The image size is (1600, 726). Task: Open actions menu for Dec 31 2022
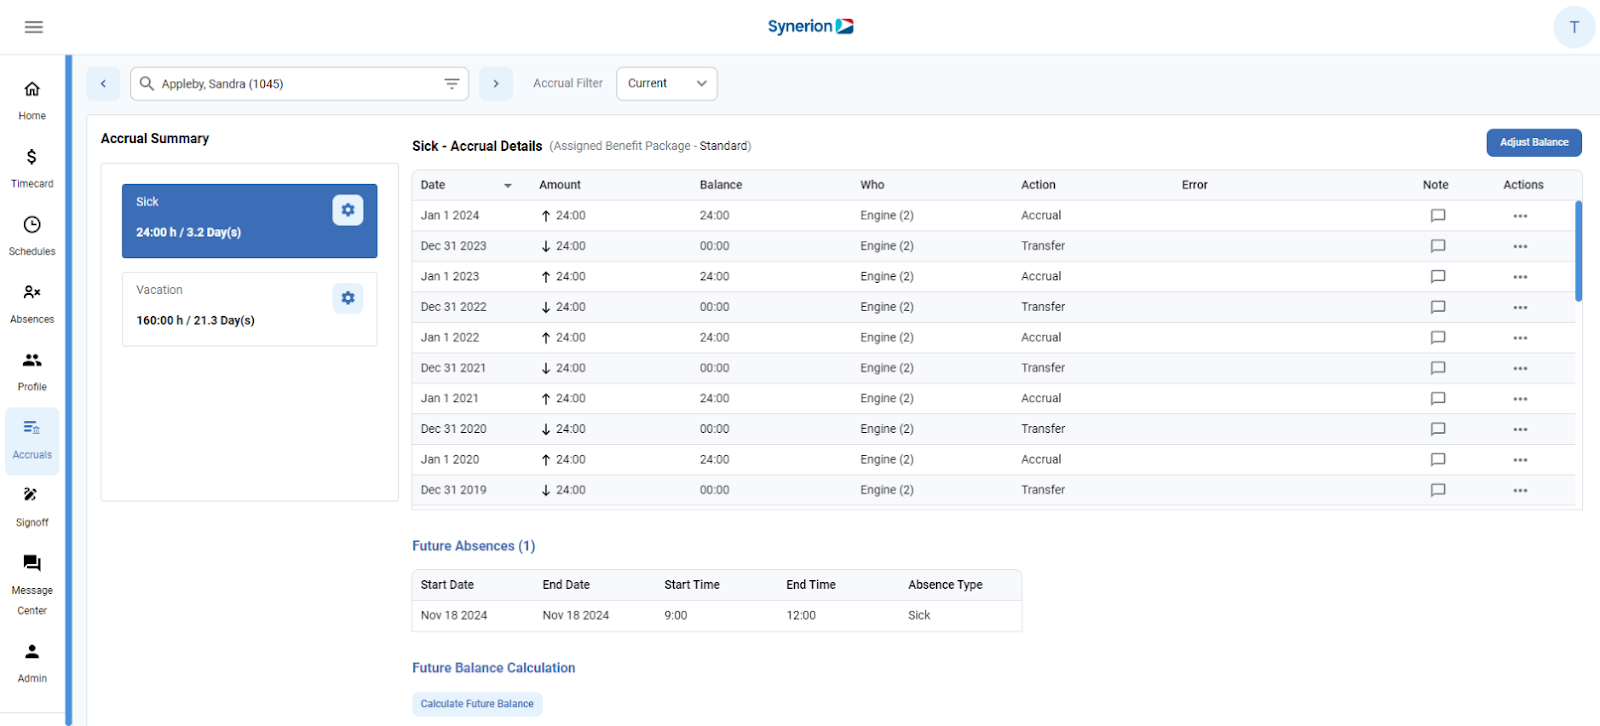pyautogui.click(x=1520, y=307)
